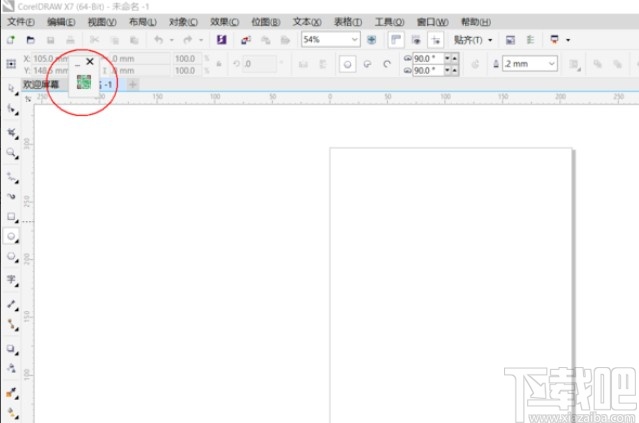
Task: Click the Print icon
Action: tap(71, 40)
